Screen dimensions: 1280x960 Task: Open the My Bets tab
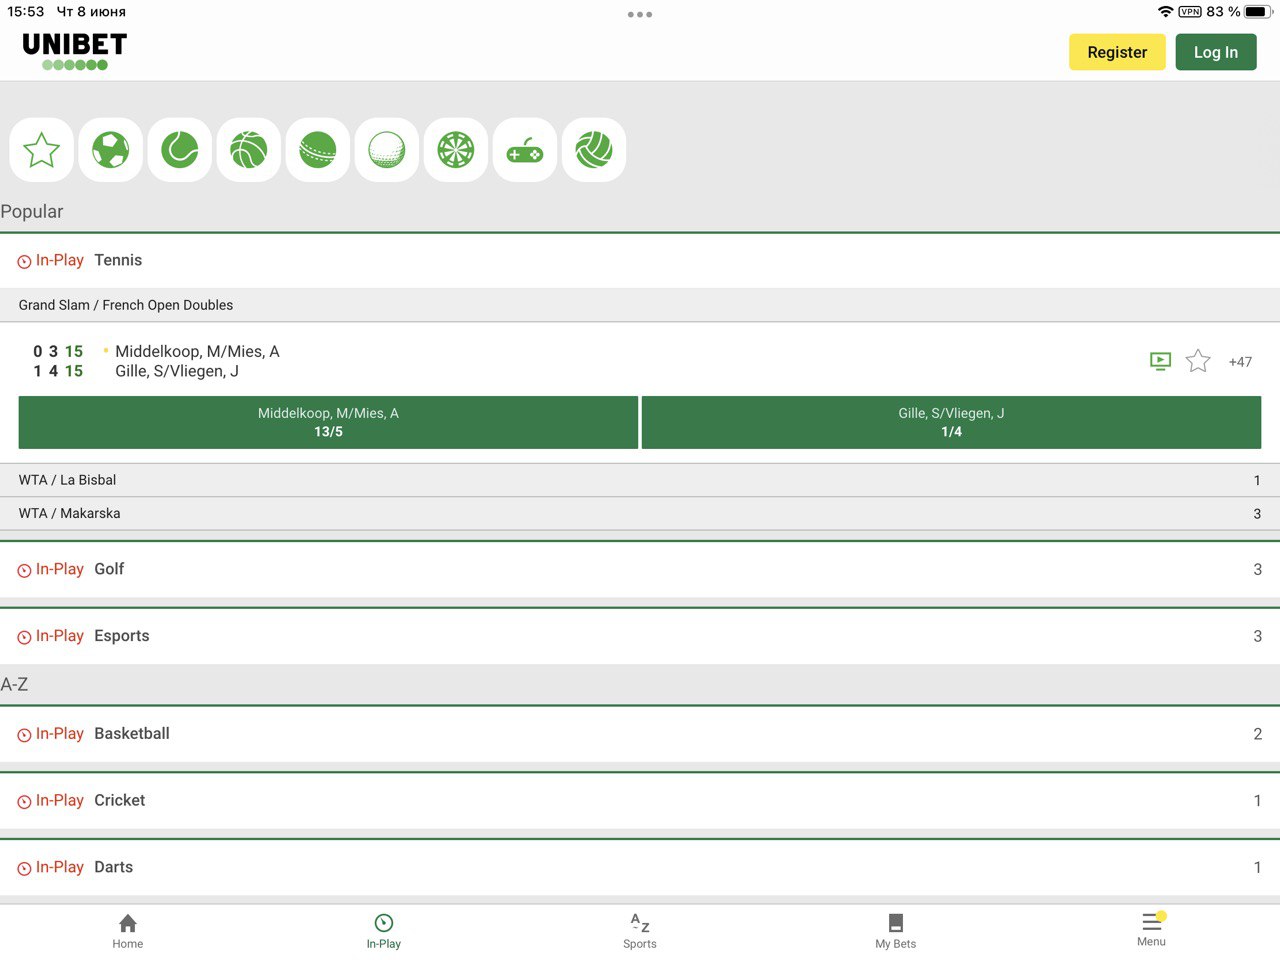point(896,931)
